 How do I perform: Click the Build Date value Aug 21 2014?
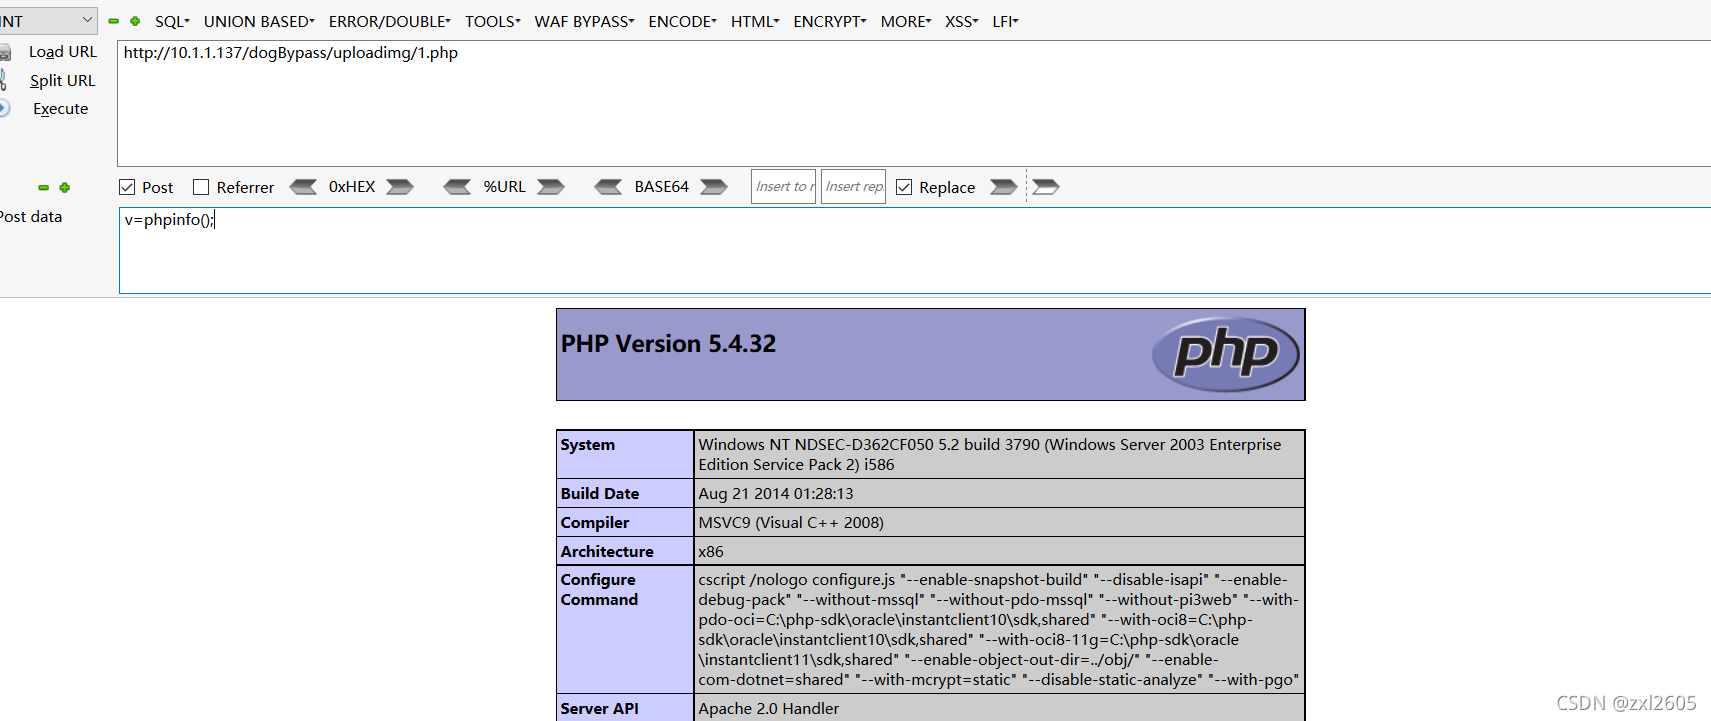pyautogui.click(x=776, y=494)
